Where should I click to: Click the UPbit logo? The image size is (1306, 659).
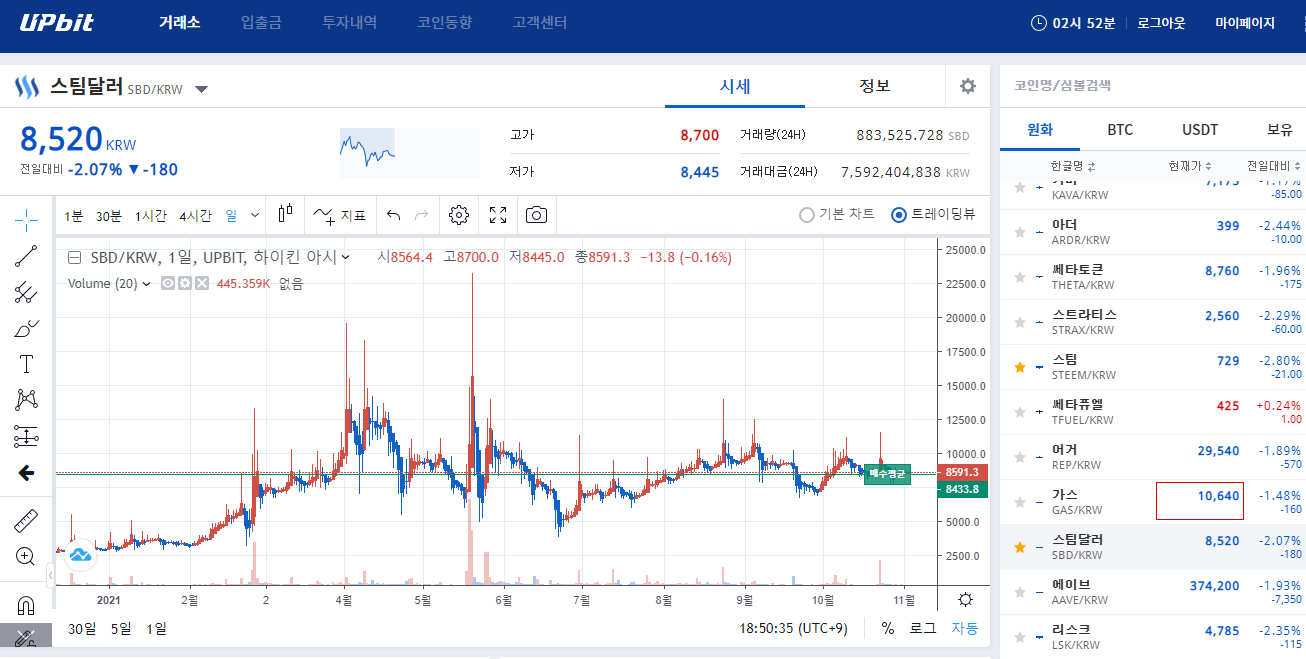tap(56, 22)
